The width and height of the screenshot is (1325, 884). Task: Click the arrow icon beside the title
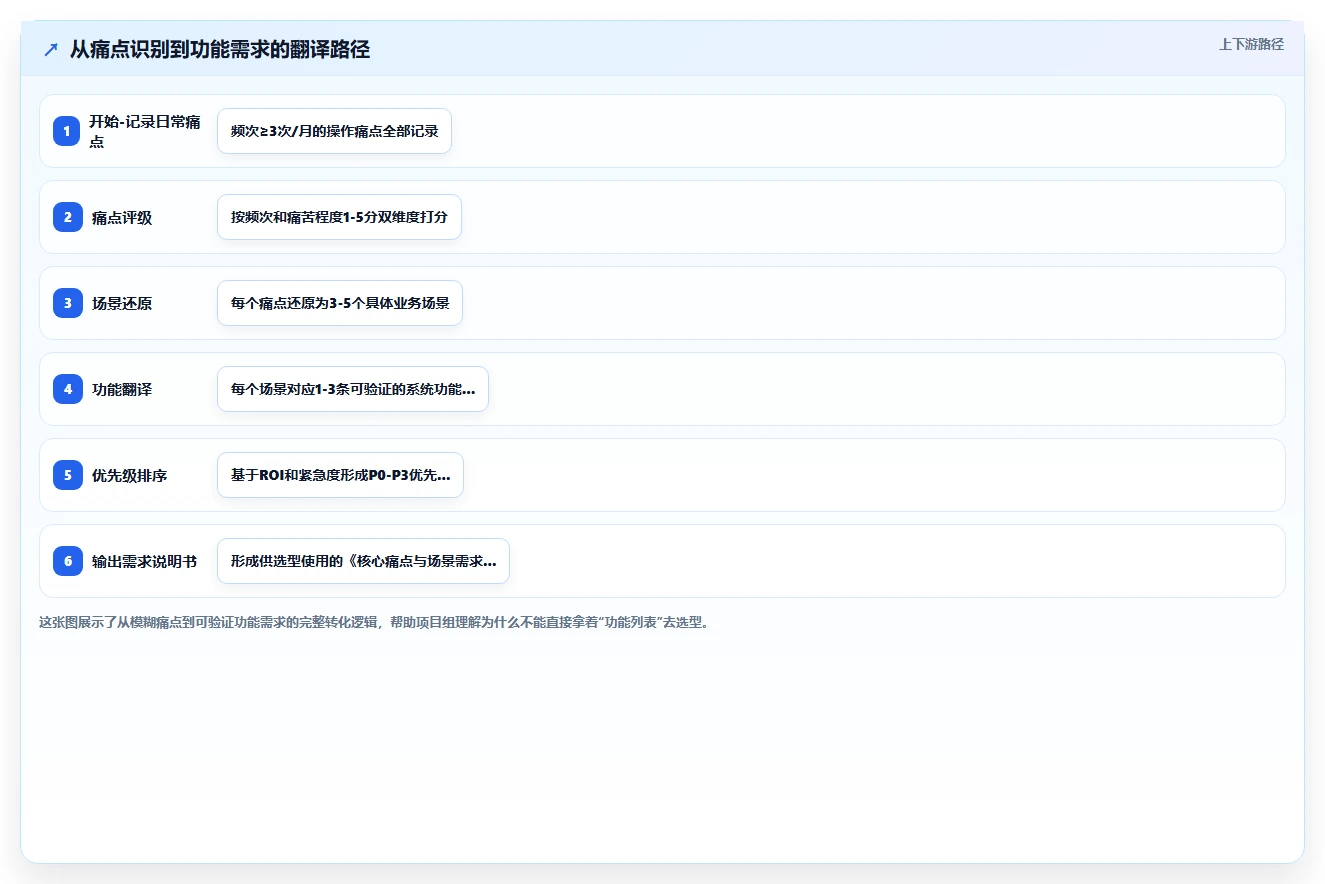point(51,50)
